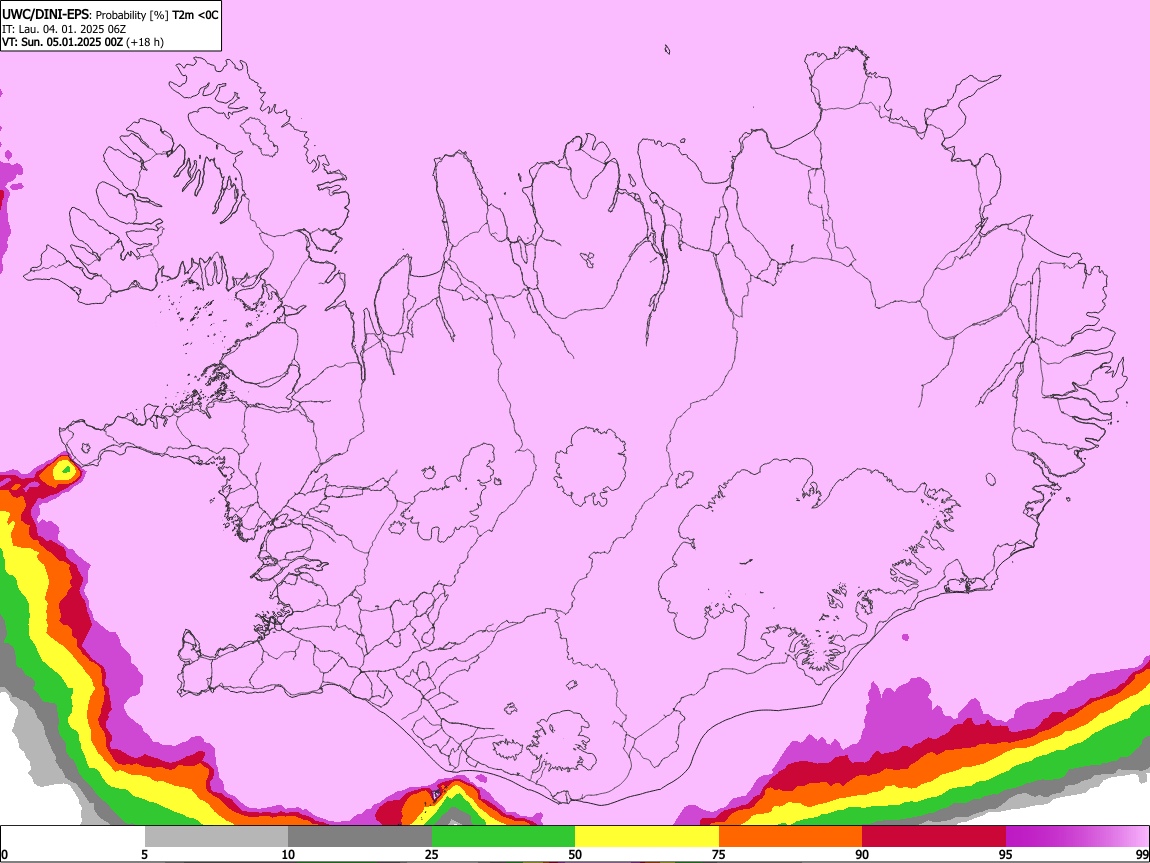This screenshot has height=863, width=1150.
Task: Click legend tick label '50'
Action: point(575,854)
